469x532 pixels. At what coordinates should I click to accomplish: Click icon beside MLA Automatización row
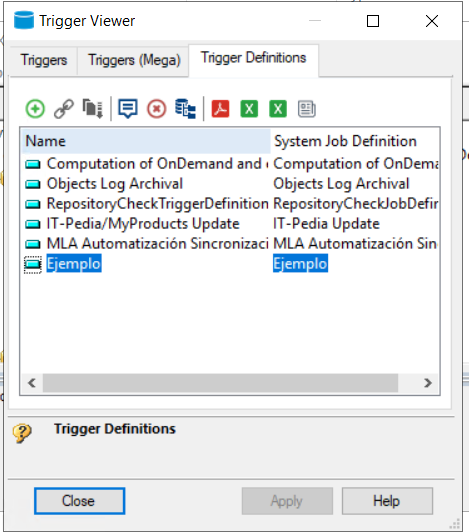(x=33, y=244)
